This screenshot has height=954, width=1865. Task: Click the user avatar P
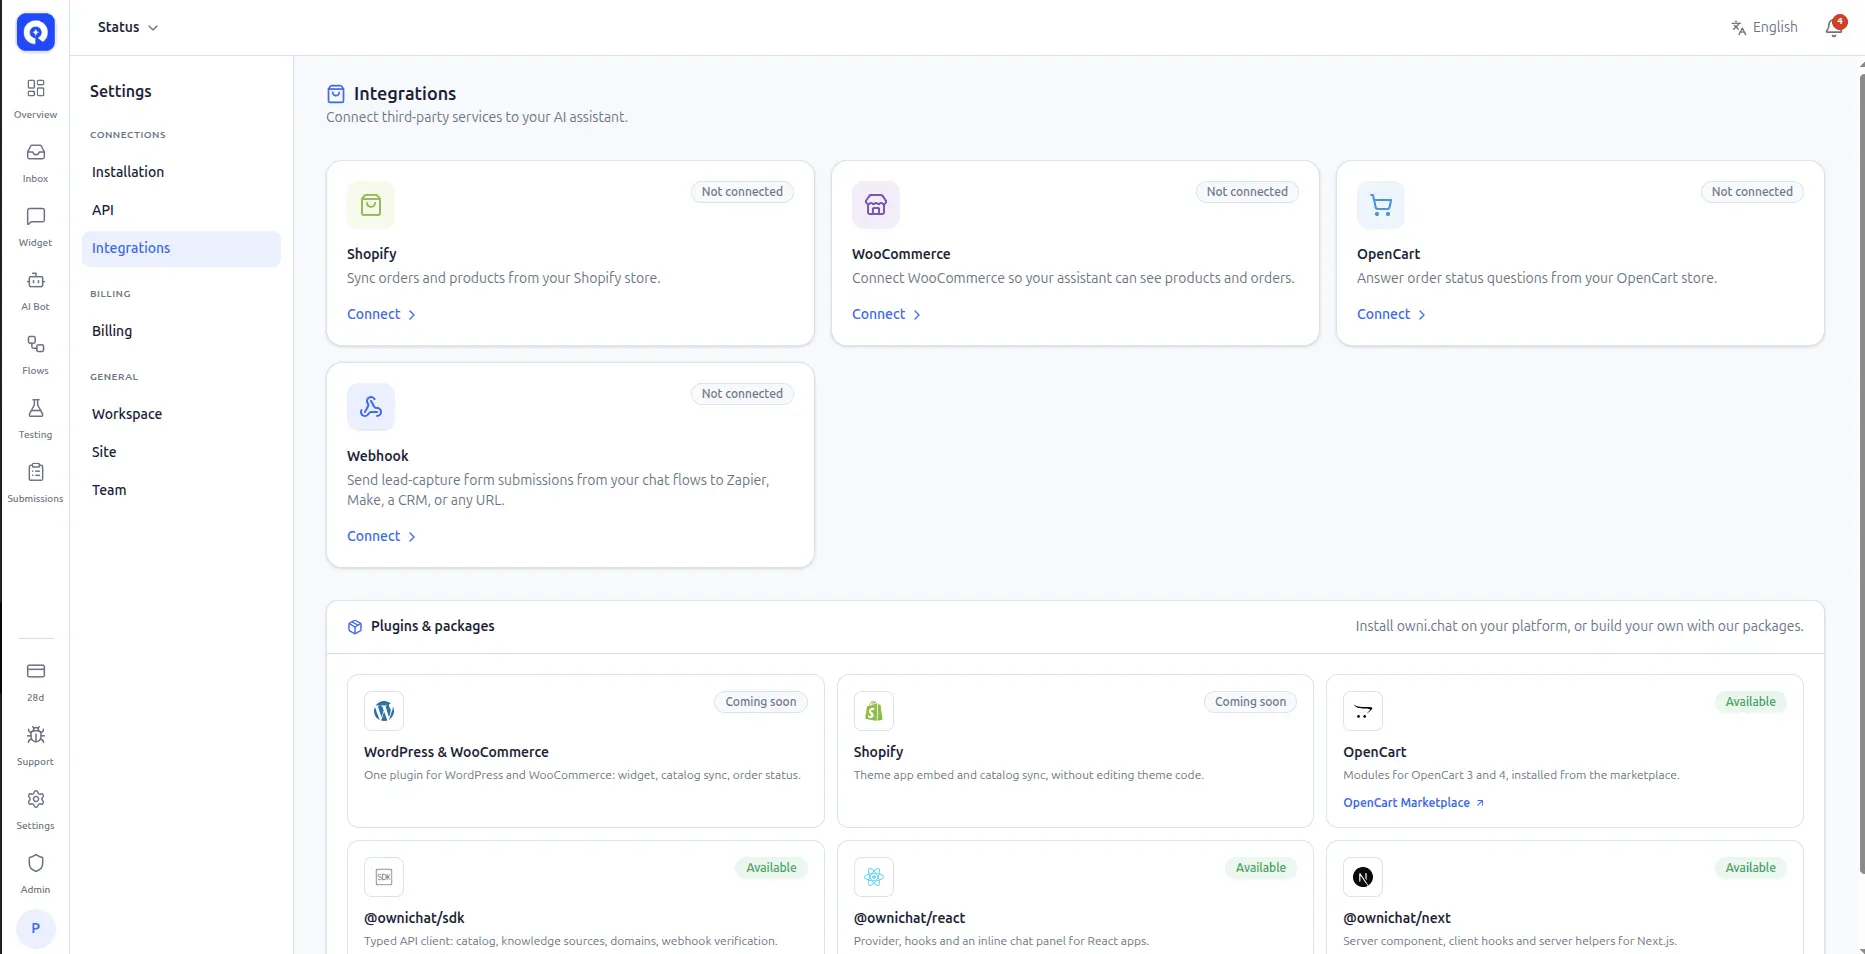click(36, 928)
